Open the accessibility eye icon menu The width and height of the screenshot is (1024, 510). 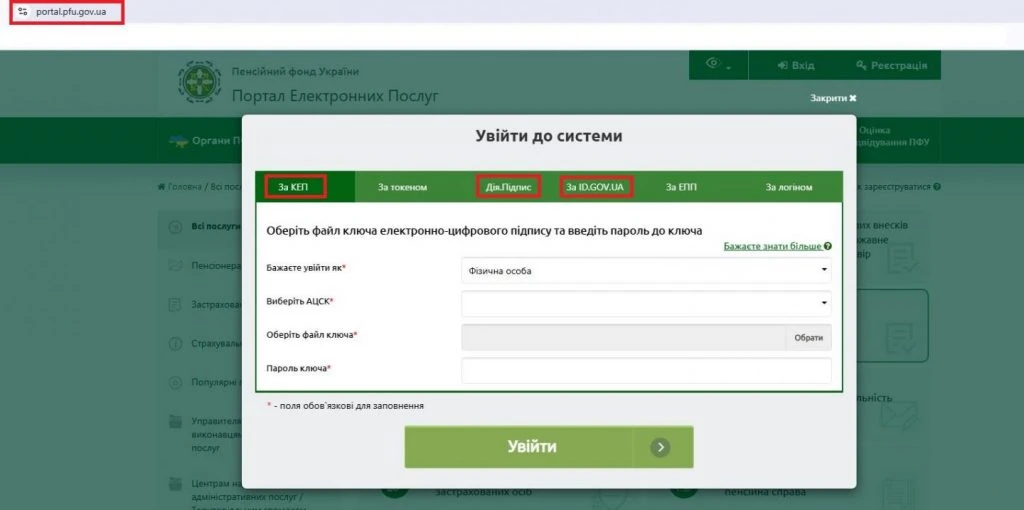click(x=718, y=64)
